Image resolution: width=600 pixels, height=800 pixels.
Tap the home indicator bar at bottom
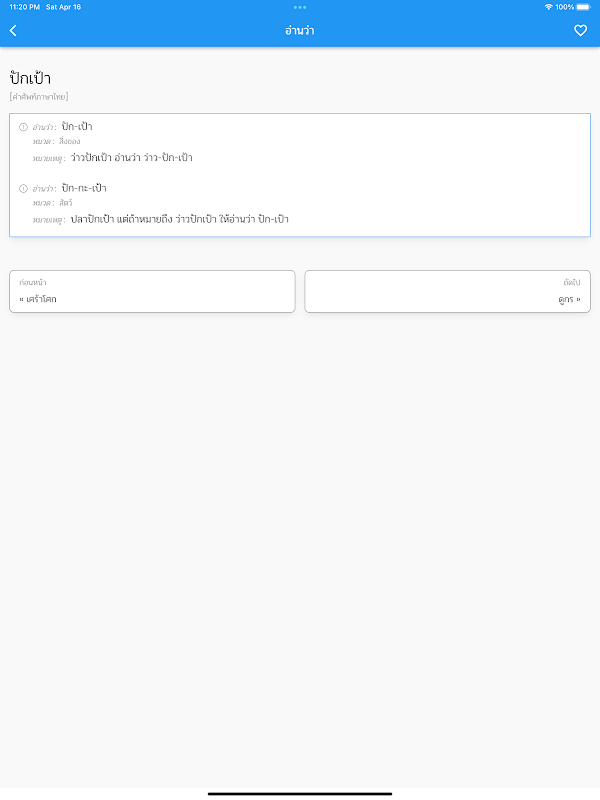coord(300,793)
